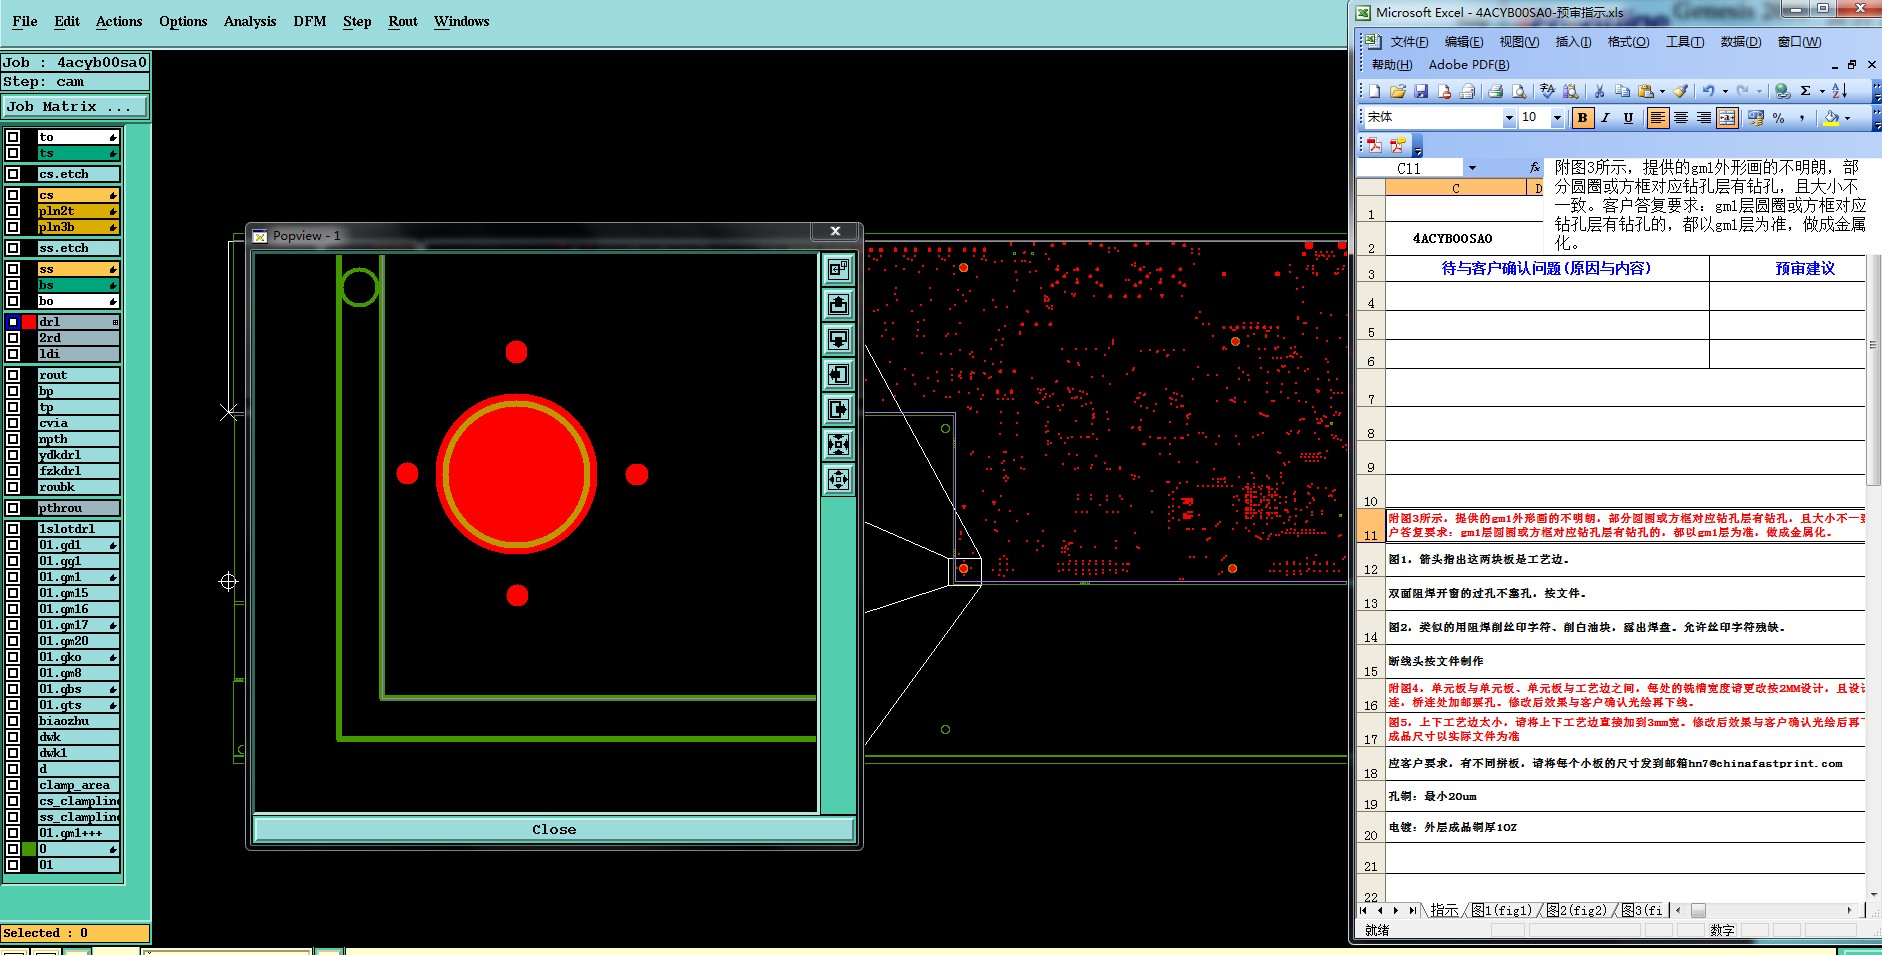Click Close button in Popview window
The height and width of the screenshot is (955, 1882).
[x=554, y=829]
